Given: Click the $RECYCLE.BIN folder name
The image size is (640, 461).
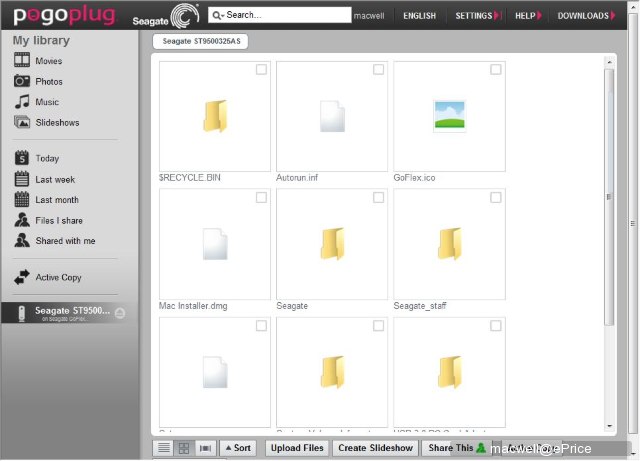Looking at the screenshot, I should pyautogui.click(x=190, y=178).
